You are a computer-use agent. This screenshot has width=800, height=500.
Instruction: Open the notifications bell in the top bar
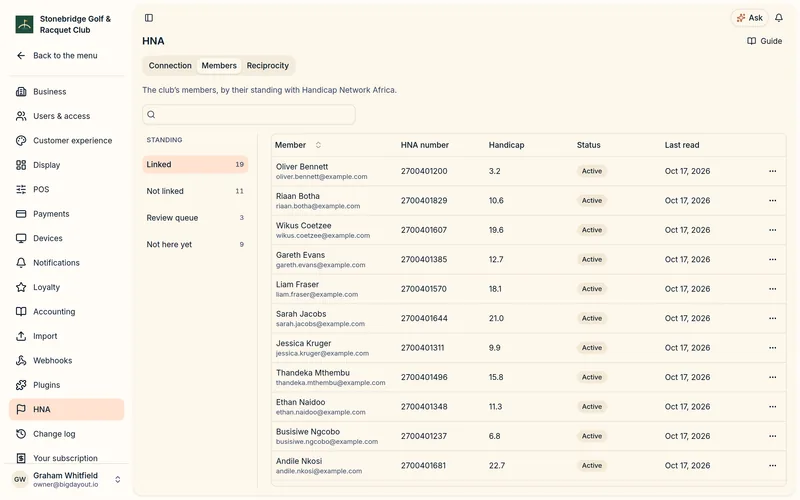779,18
